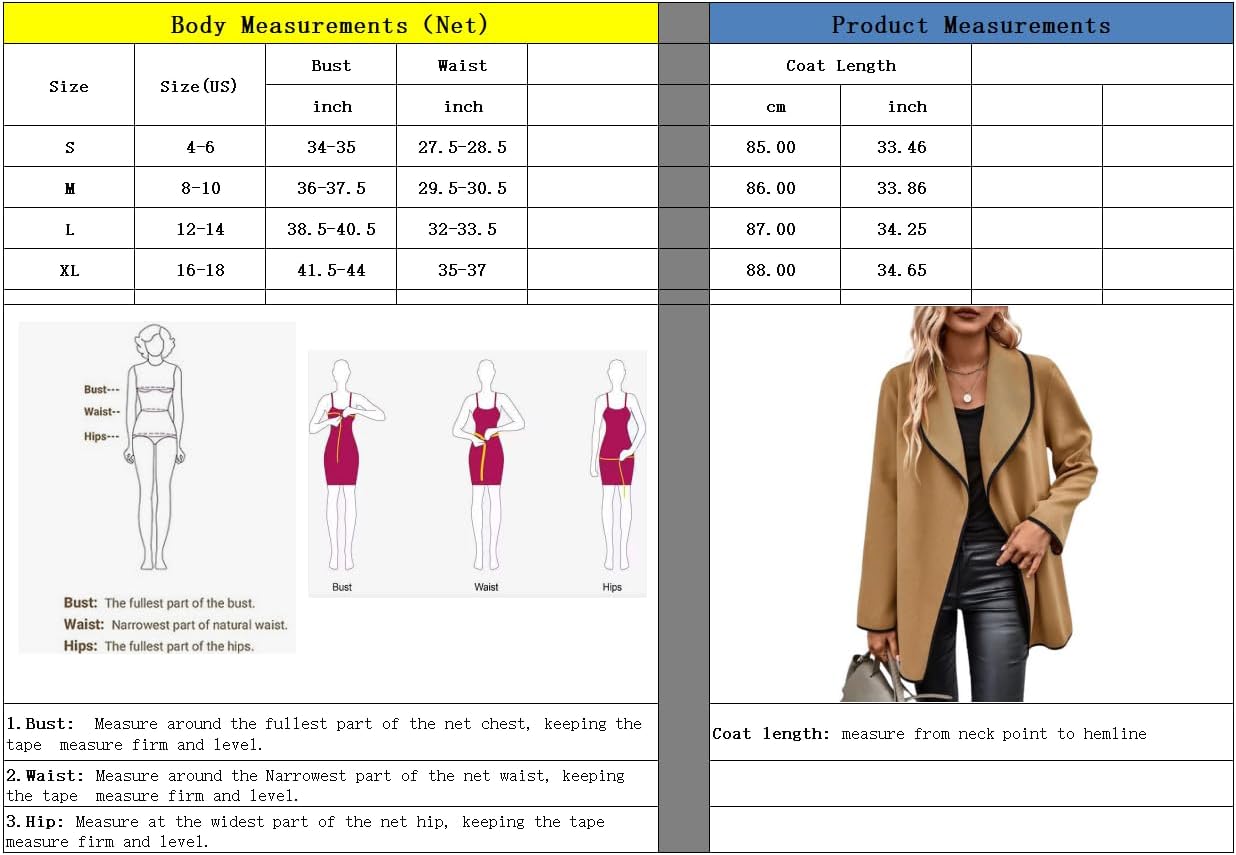The height and width of the screenshot is (855, 1236).
Task: Click the 'Bust---' label on line diagram
Action: click(x=102, y=390)
